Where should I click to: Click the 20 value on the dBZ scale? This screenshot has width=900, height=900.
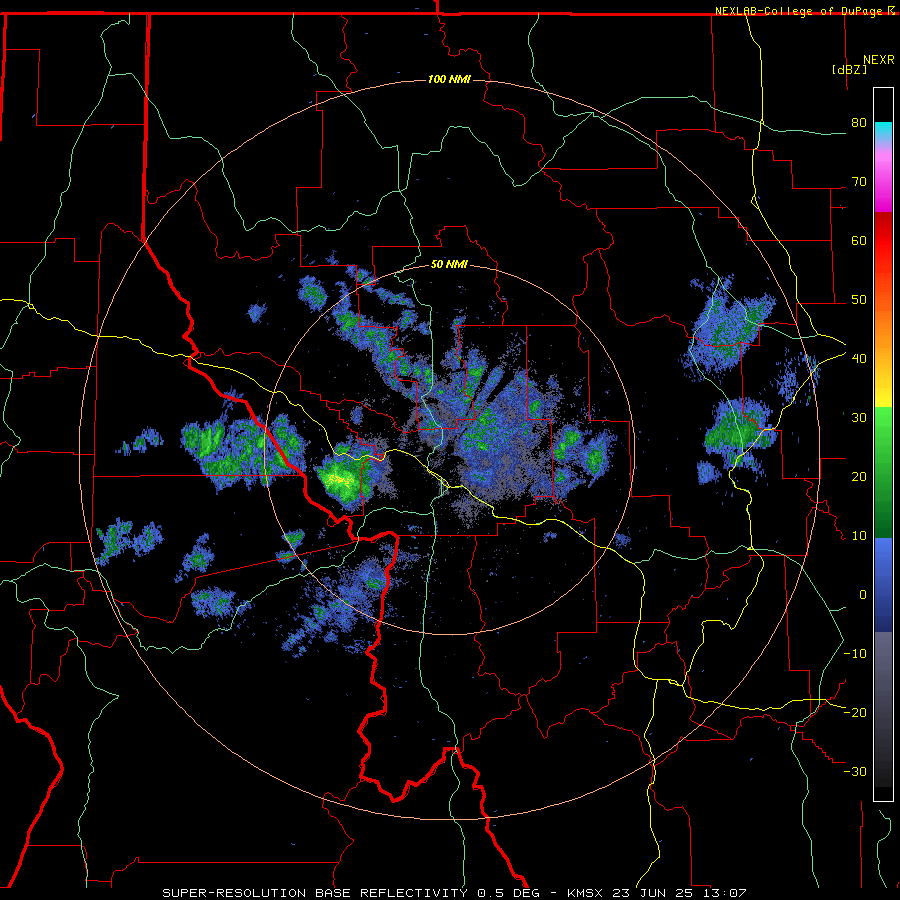pyautogui.click(x=859, y=476)
